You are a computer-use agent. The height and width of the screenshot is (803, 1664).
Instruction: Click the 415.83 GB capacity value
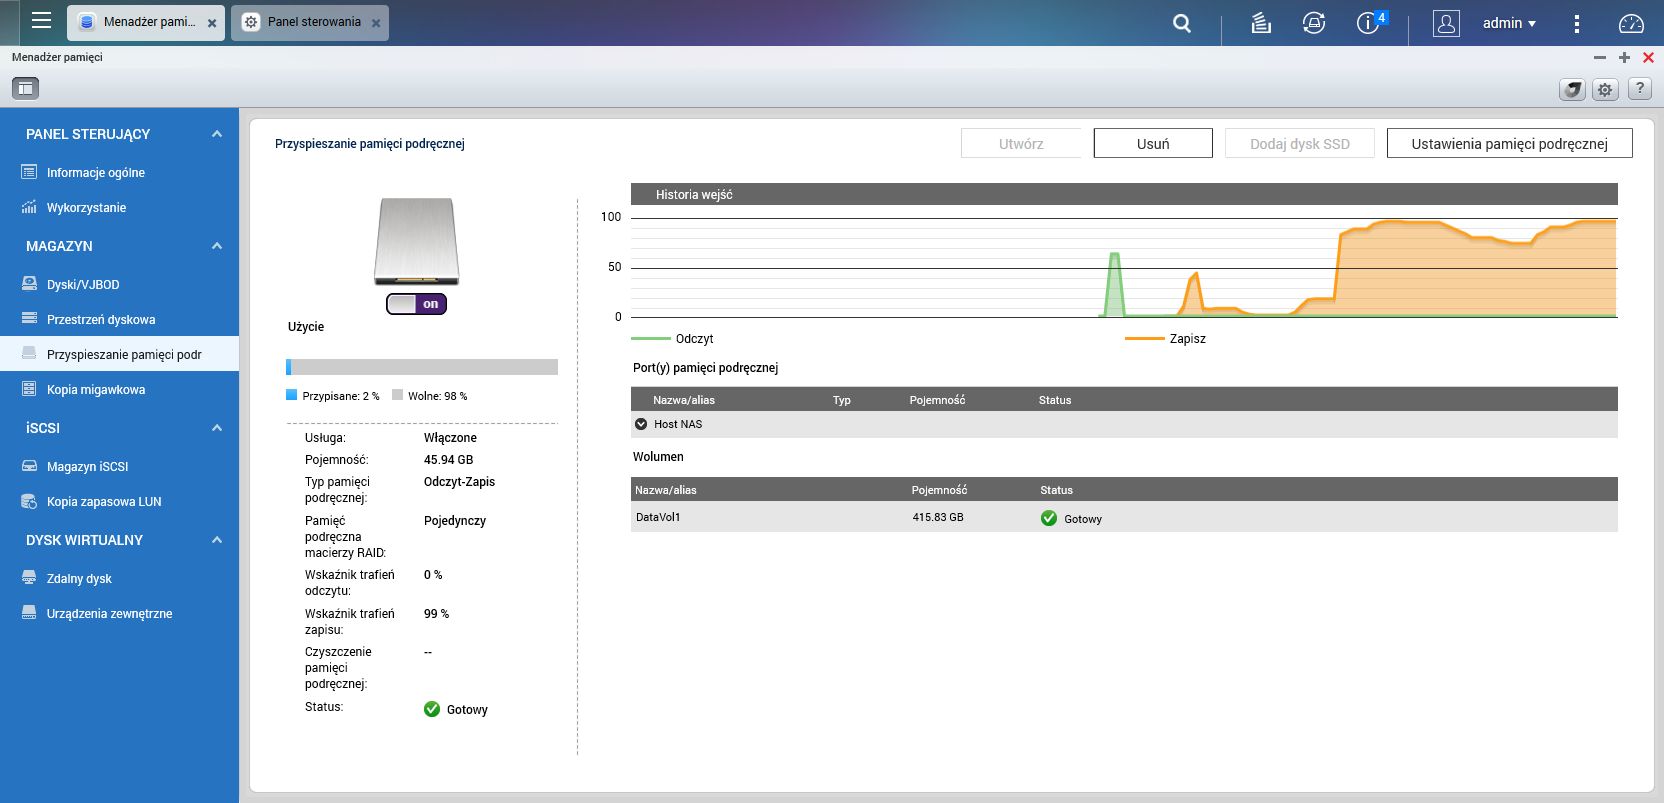click(938, 517)
